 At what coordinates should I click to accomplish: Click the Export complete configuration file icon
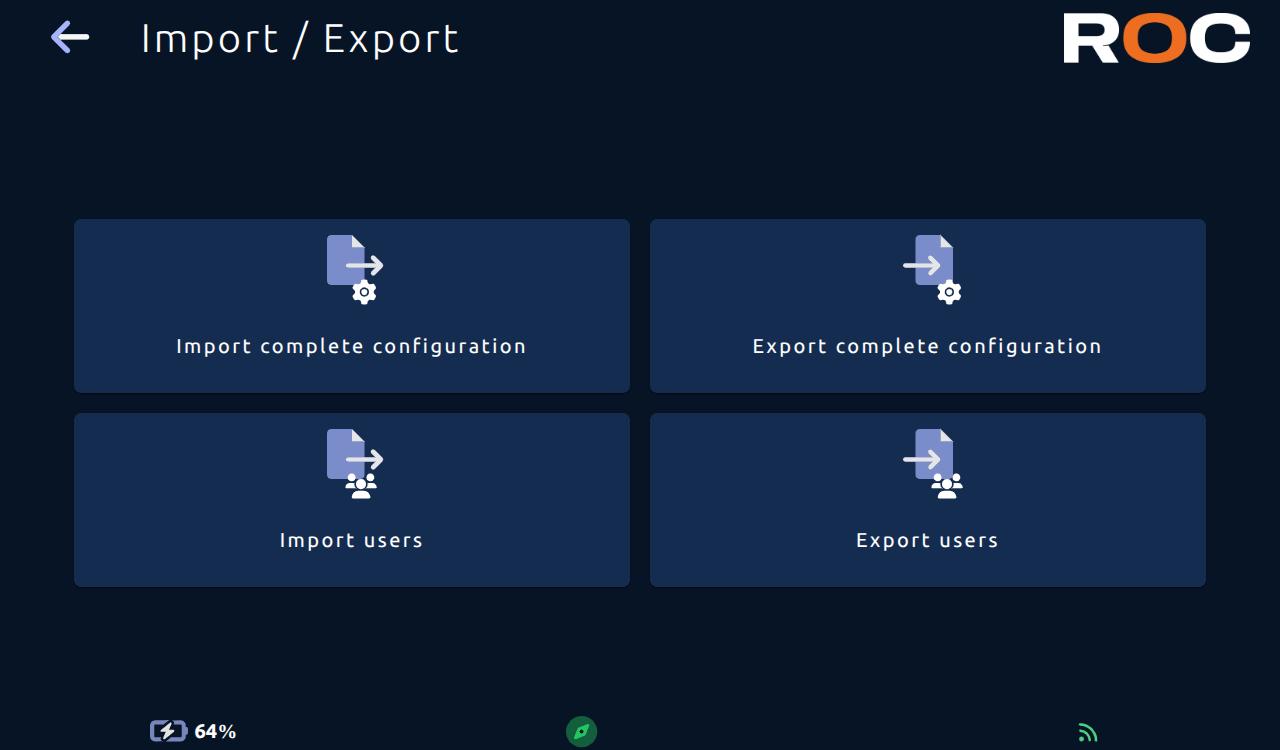click(x=931, y=269)
